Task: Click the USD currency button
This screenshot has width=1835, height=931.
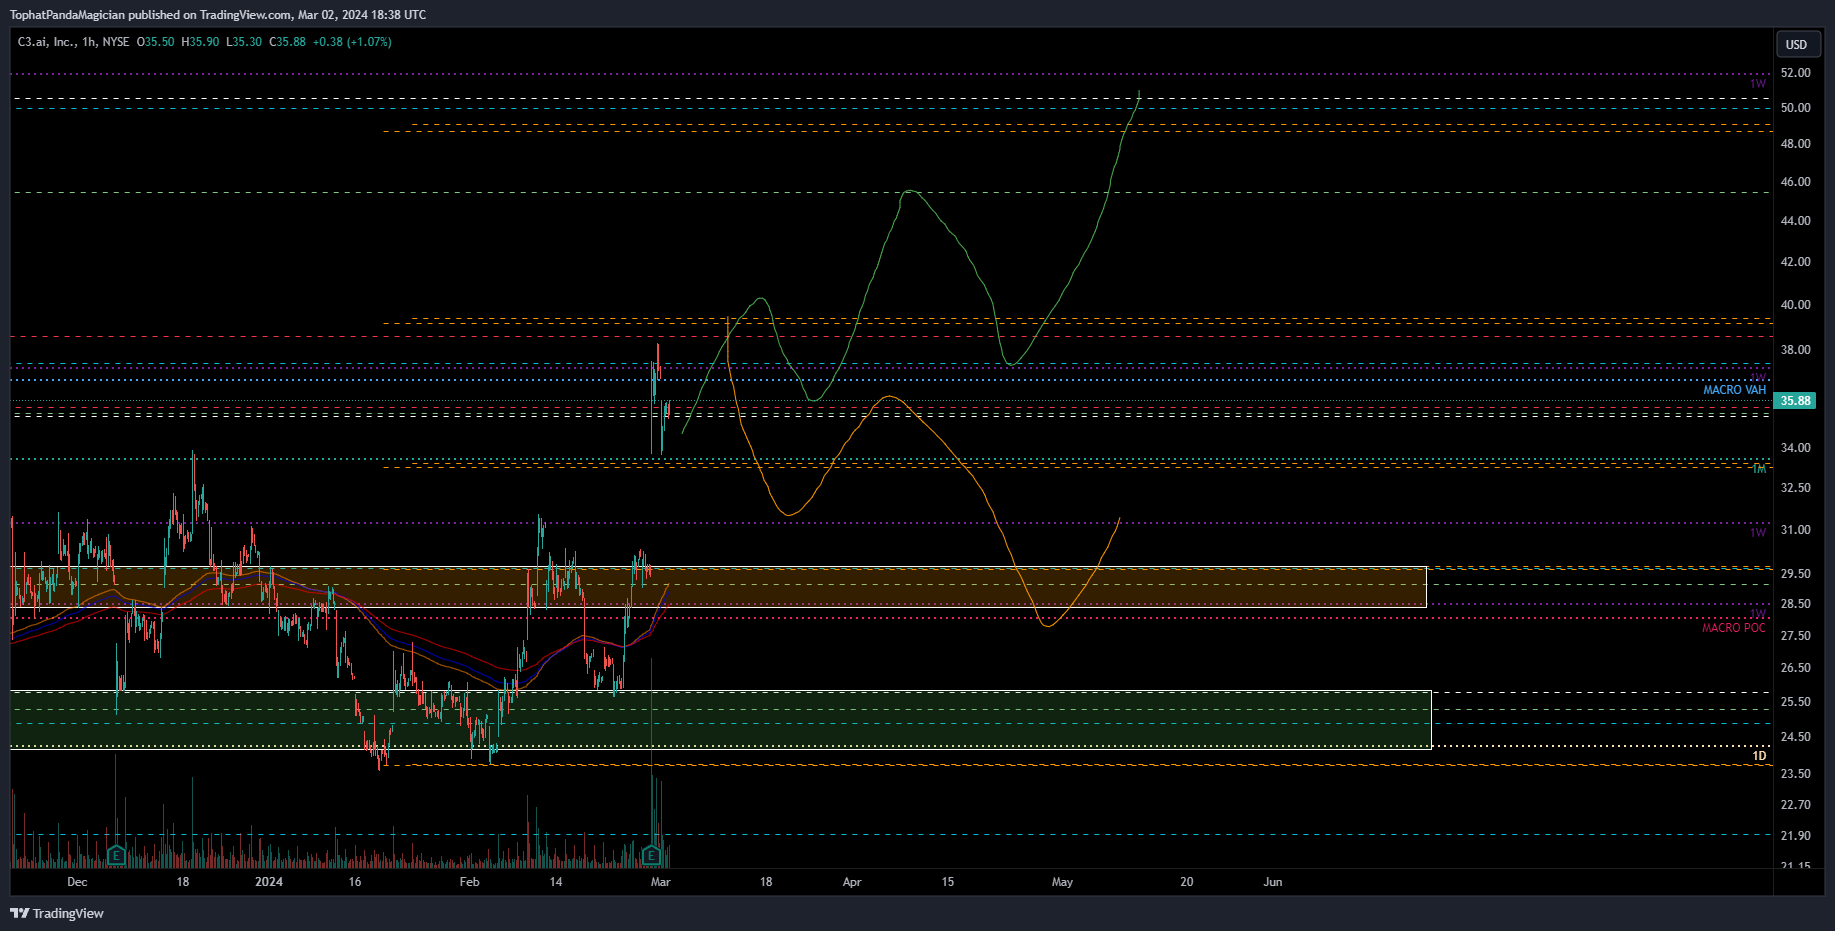Action: (x=1797, y=44)
